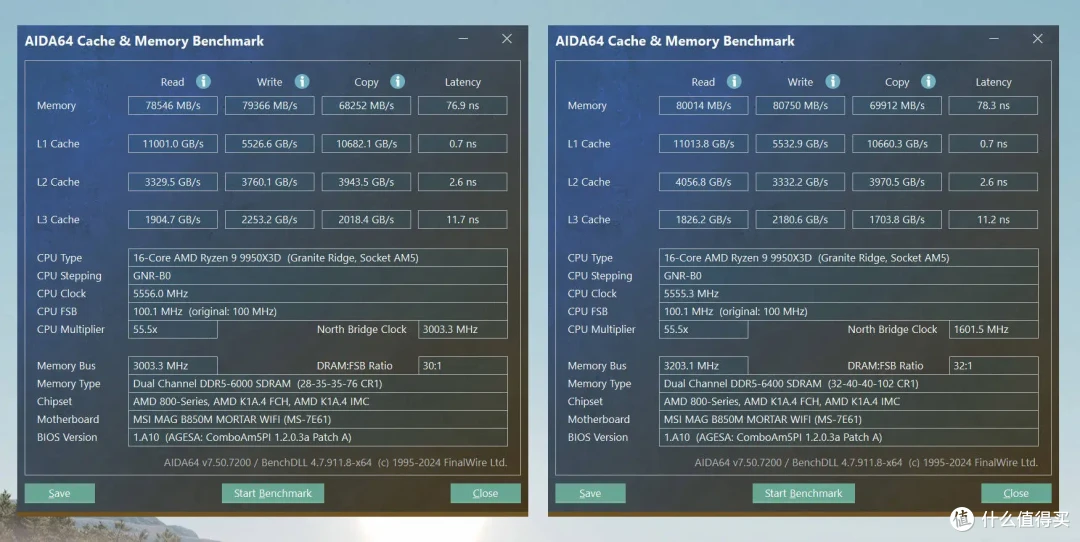
Task: Click Chipset field in right window
Action: pyautogui.click(x=849, y=402)
